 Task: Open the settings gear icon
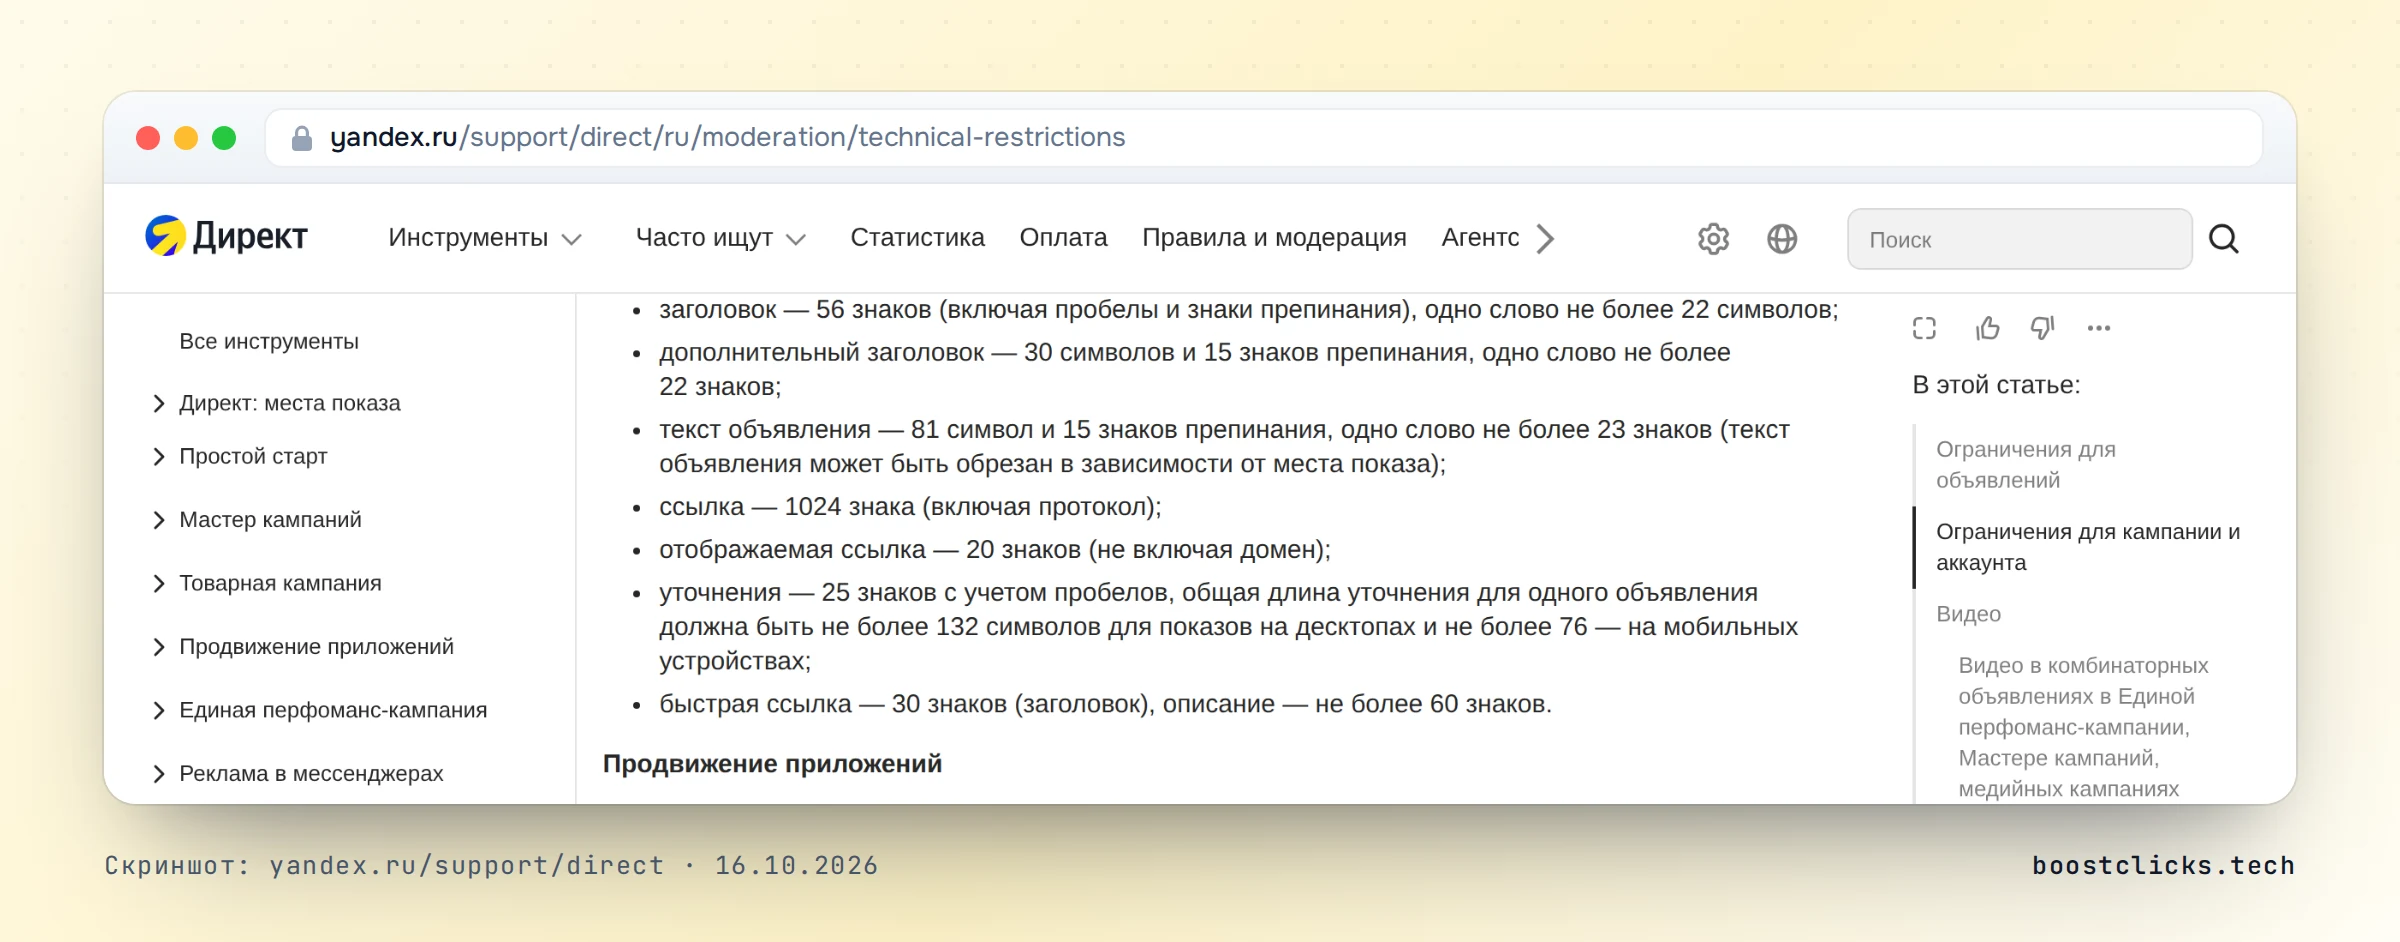(x=1713, y=239)
